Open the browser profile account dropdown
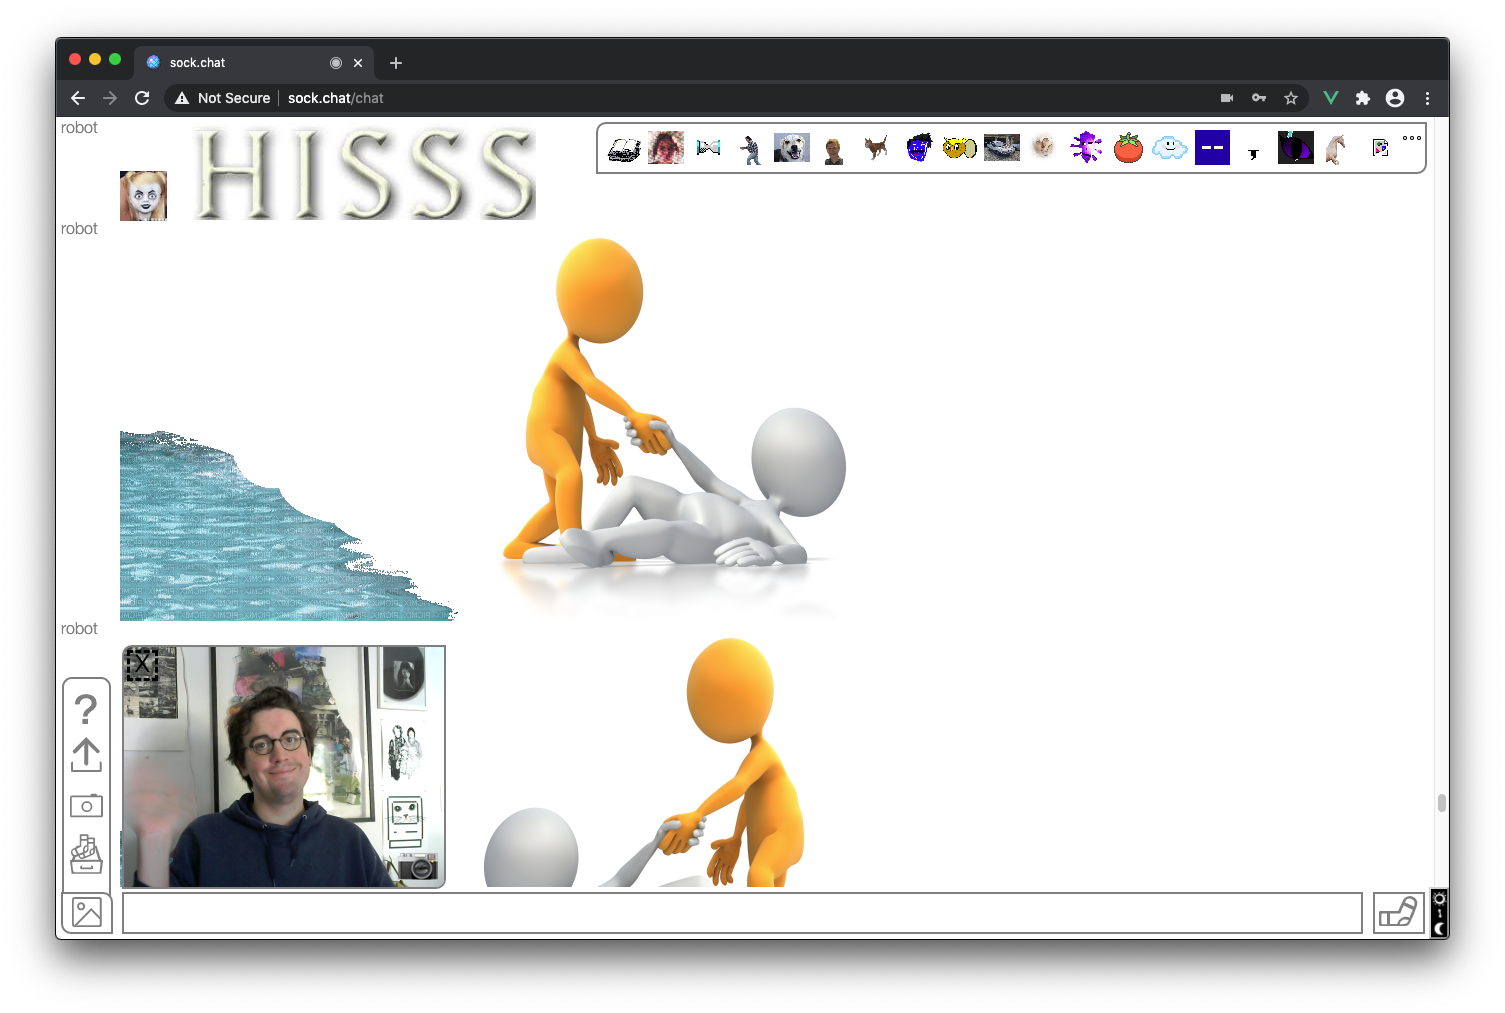 pyautogui.click(x=1395, y=97)
